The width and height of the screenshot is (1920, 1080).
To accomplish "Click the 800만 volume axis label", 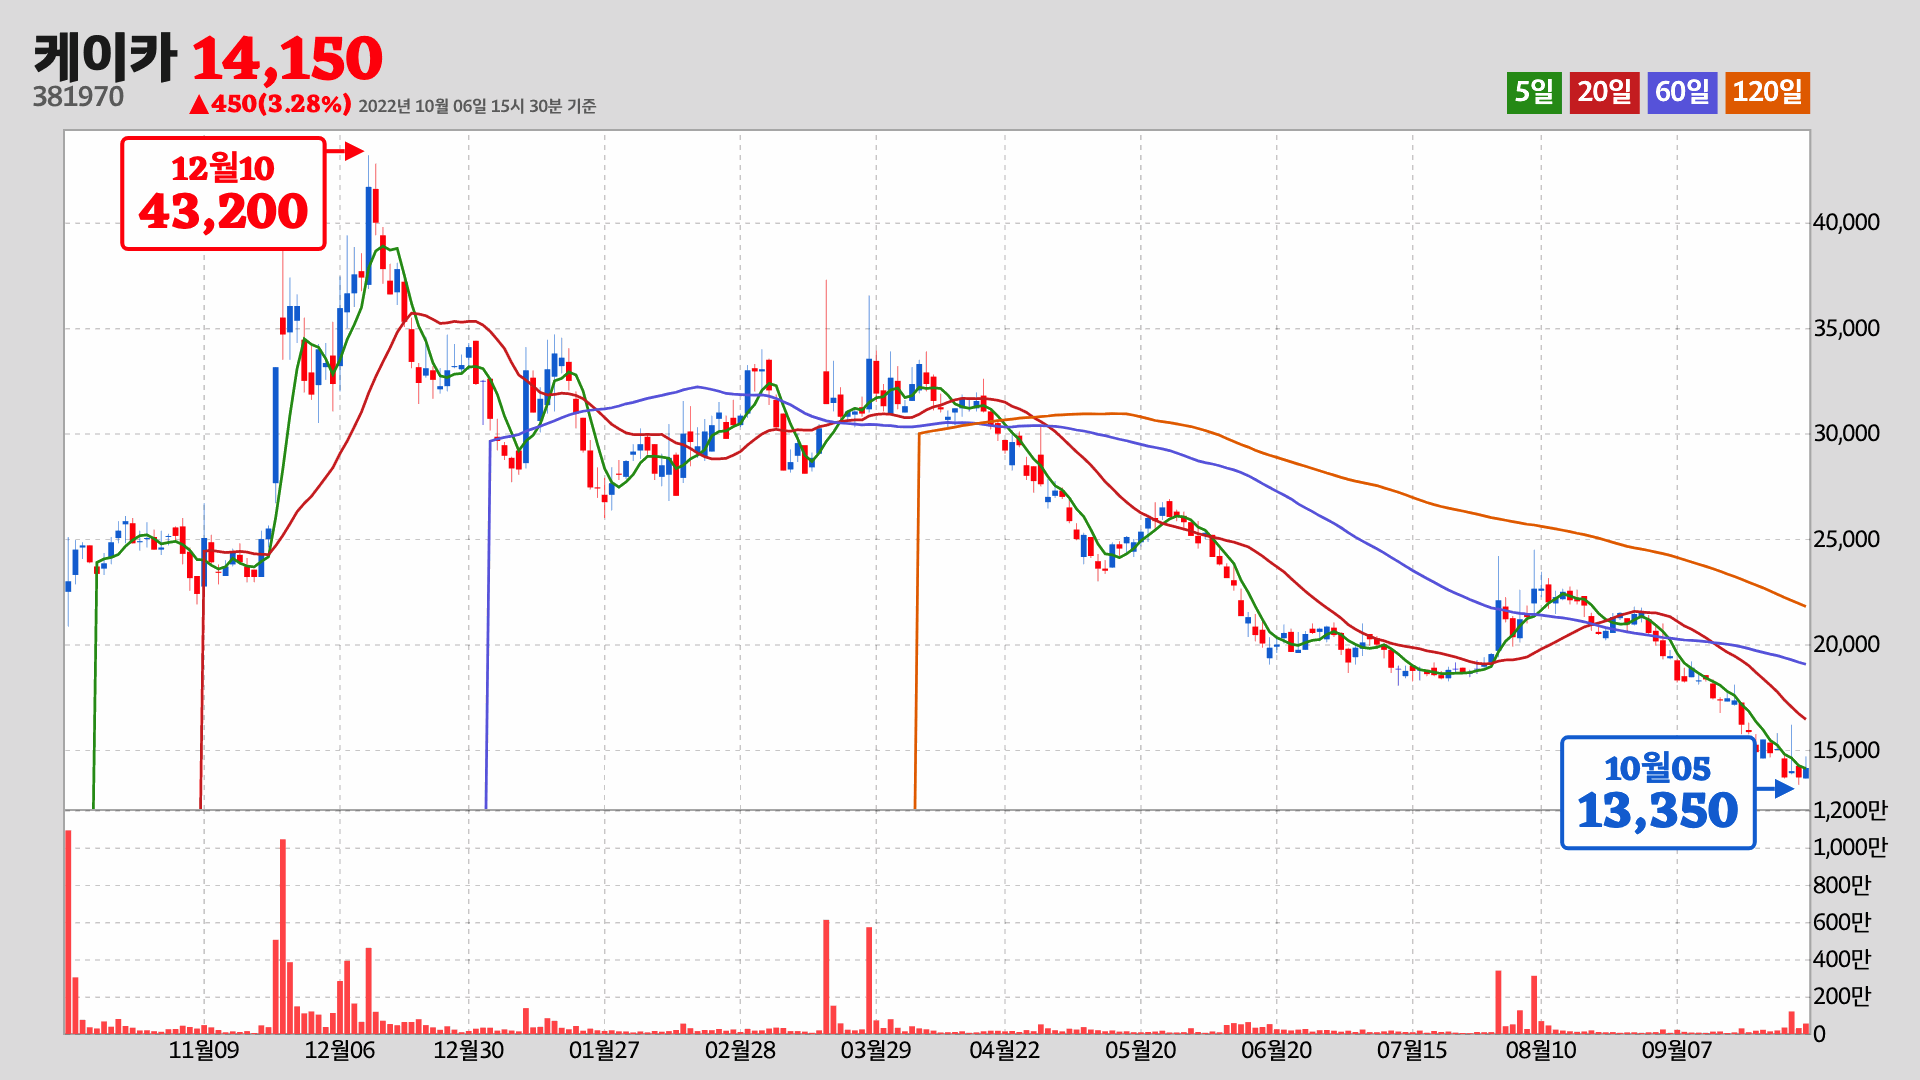I will point(1842,885).
